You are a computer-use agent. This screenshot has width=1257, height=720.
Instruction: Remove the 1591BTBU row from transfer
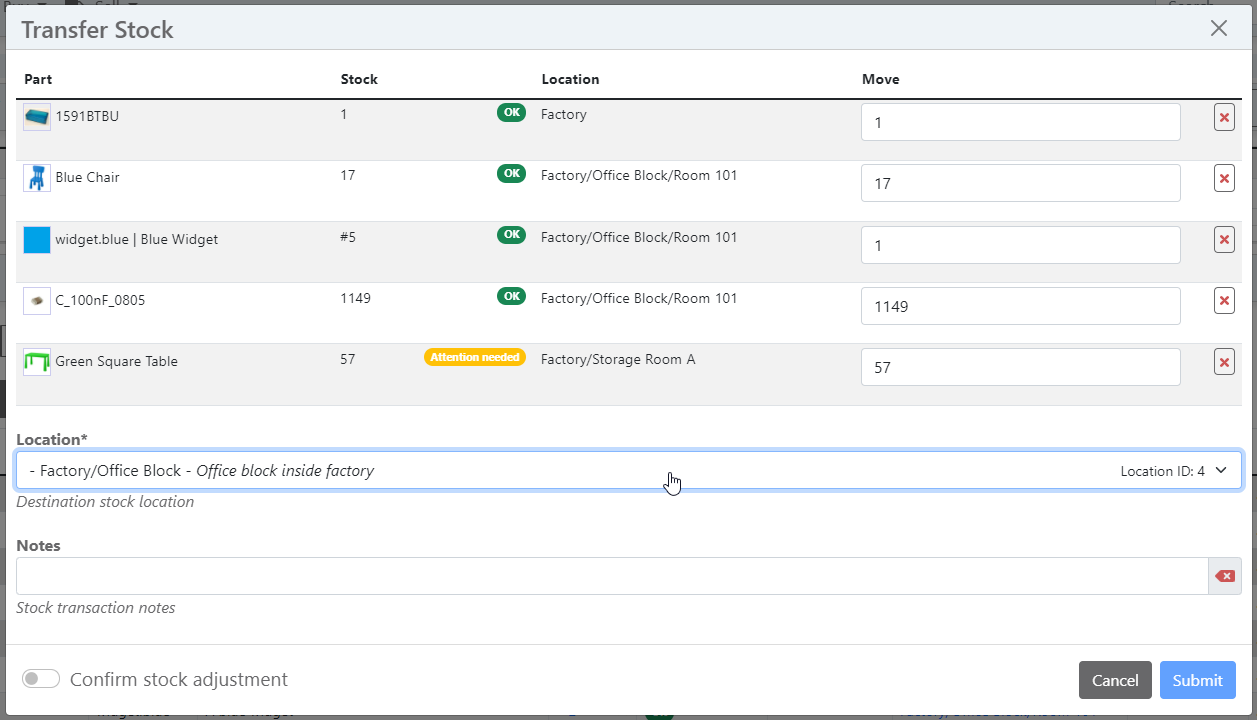(x=1223, y=118)
